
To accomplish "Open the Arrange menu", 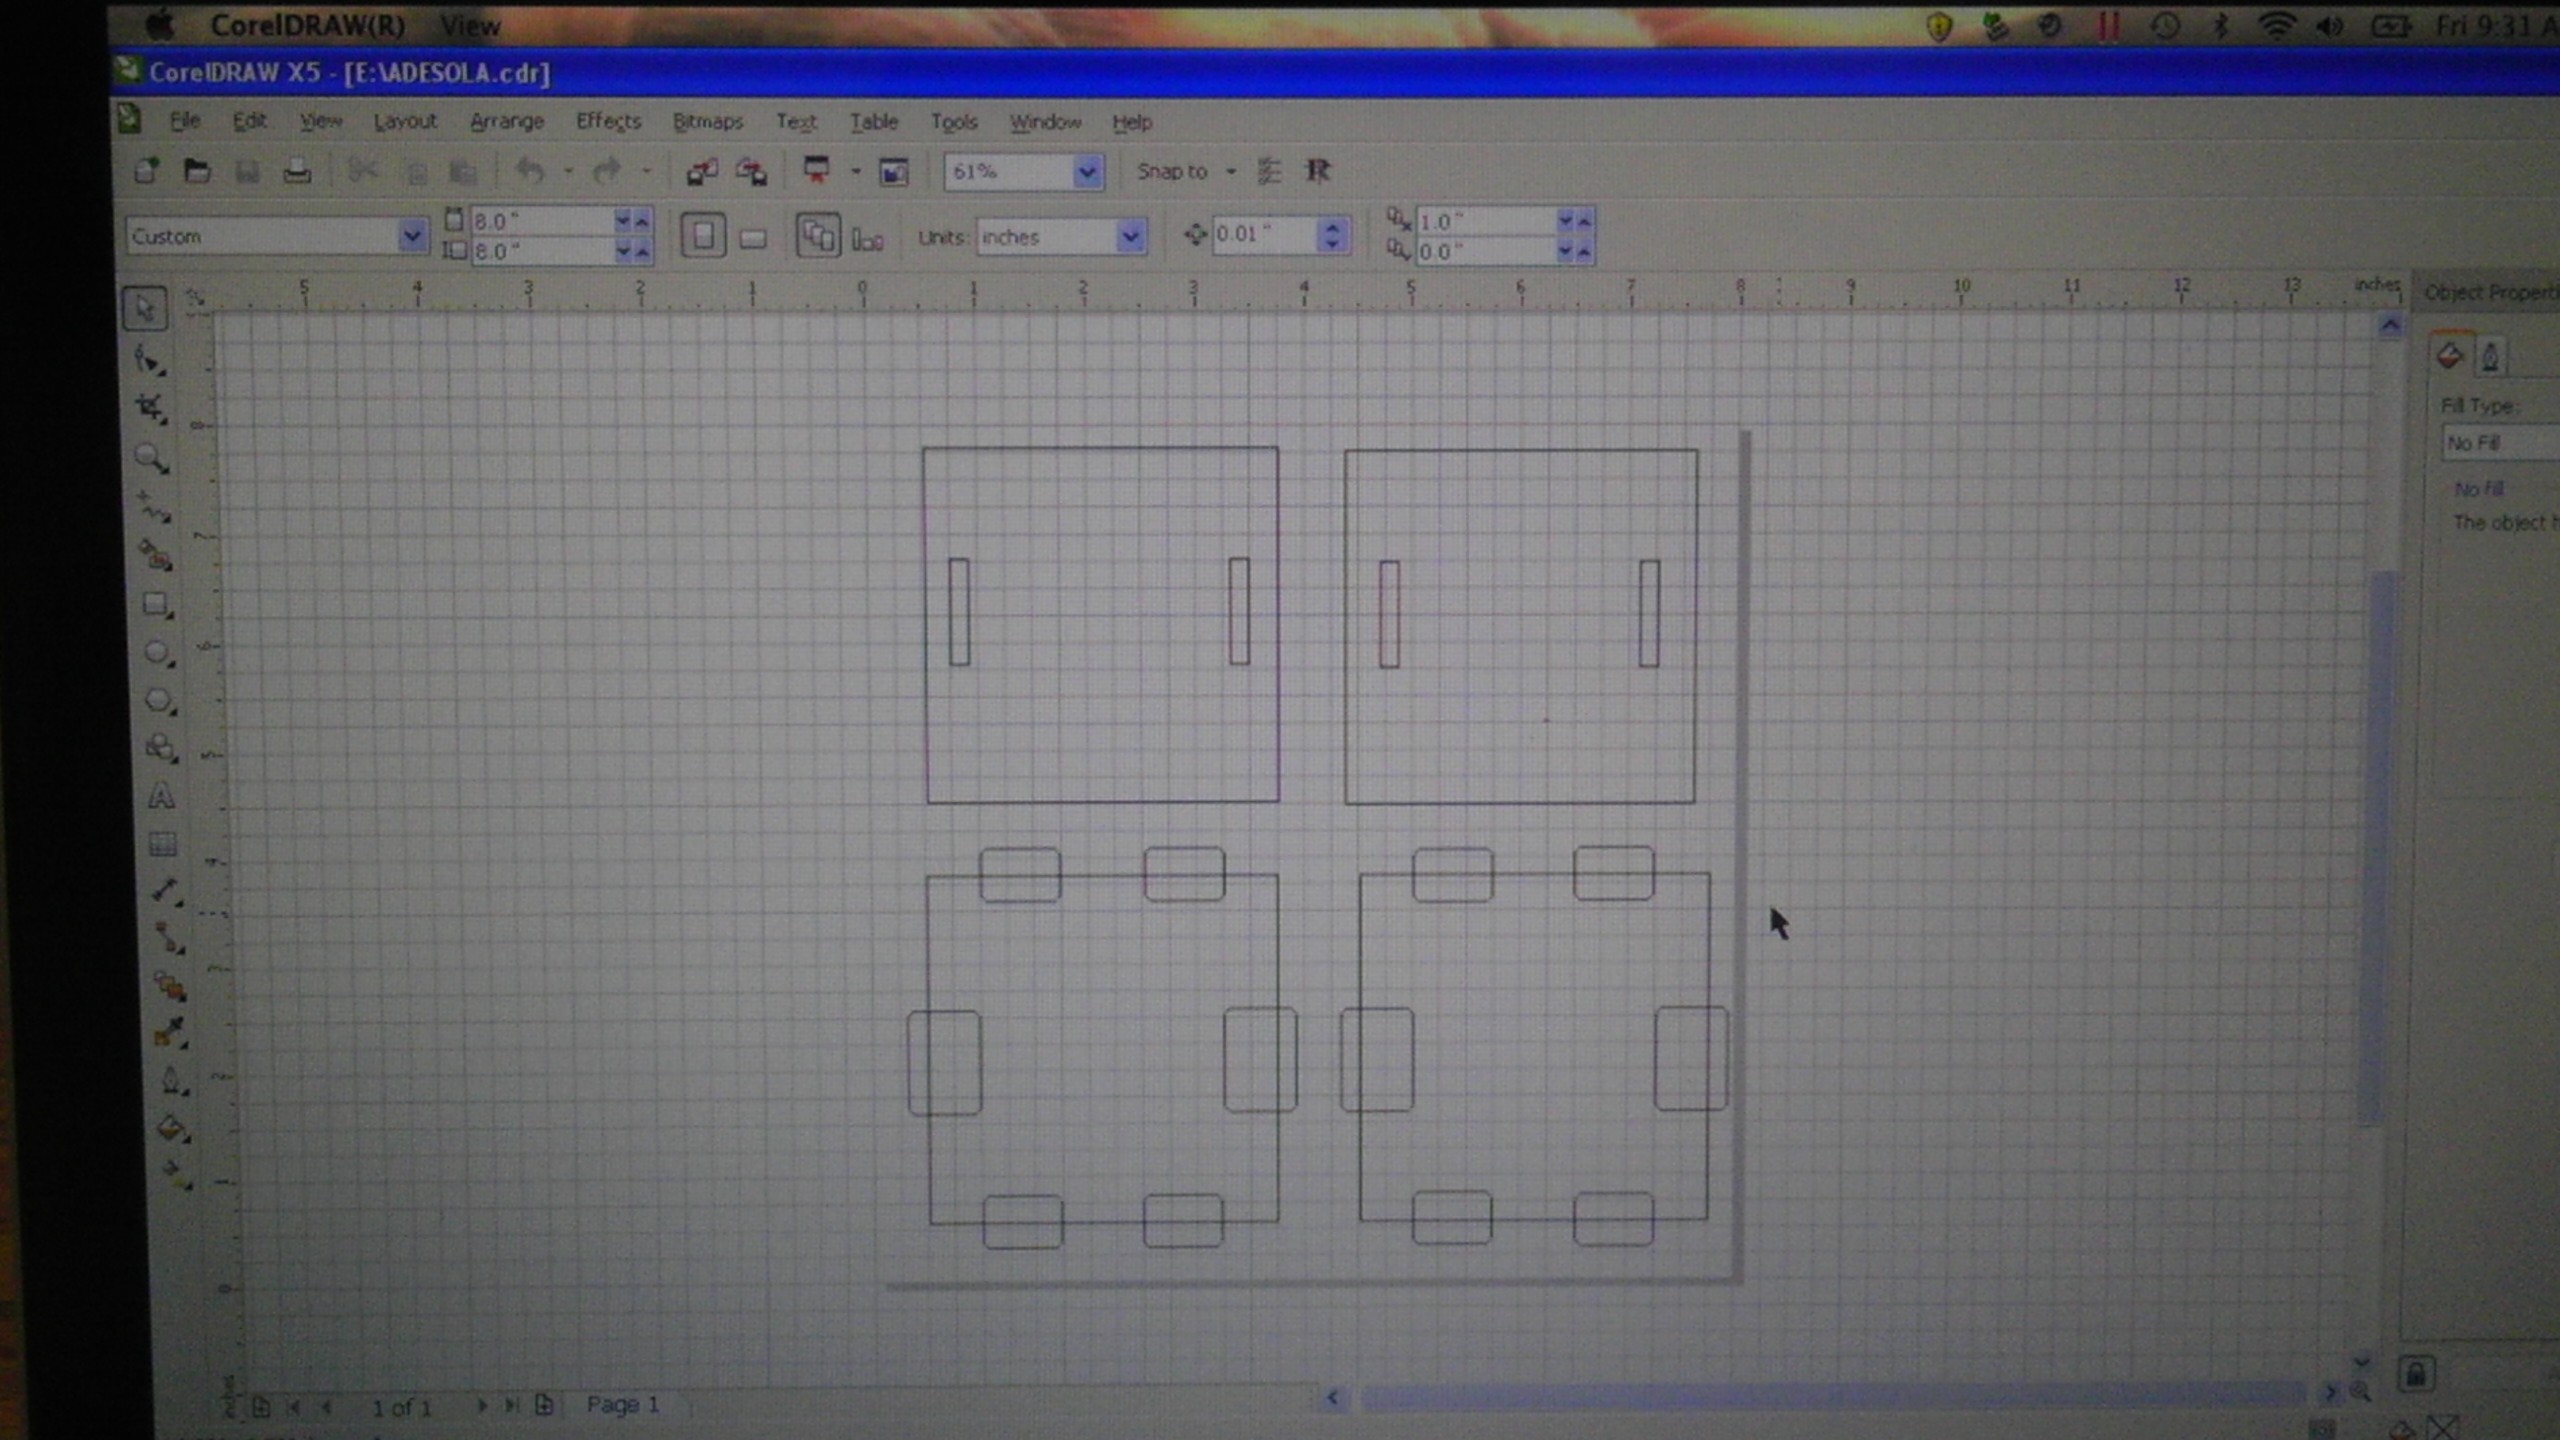I will coord(507,122).
